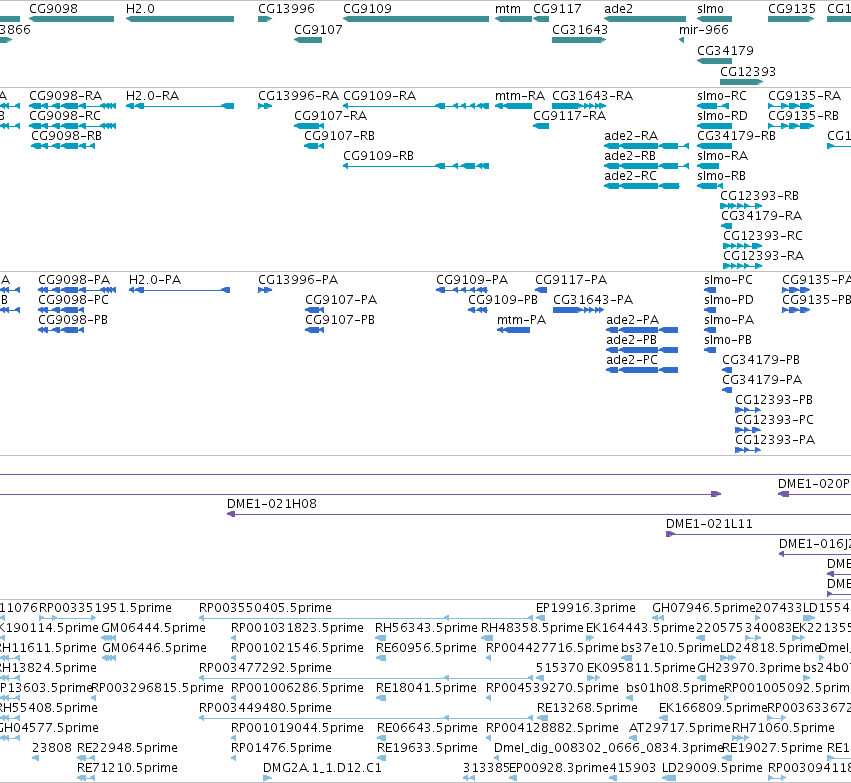Viewport: 851px width, 783px height.
Task: Click the 'RE60956.5prime' EST label
Action: tap(426, 648)
